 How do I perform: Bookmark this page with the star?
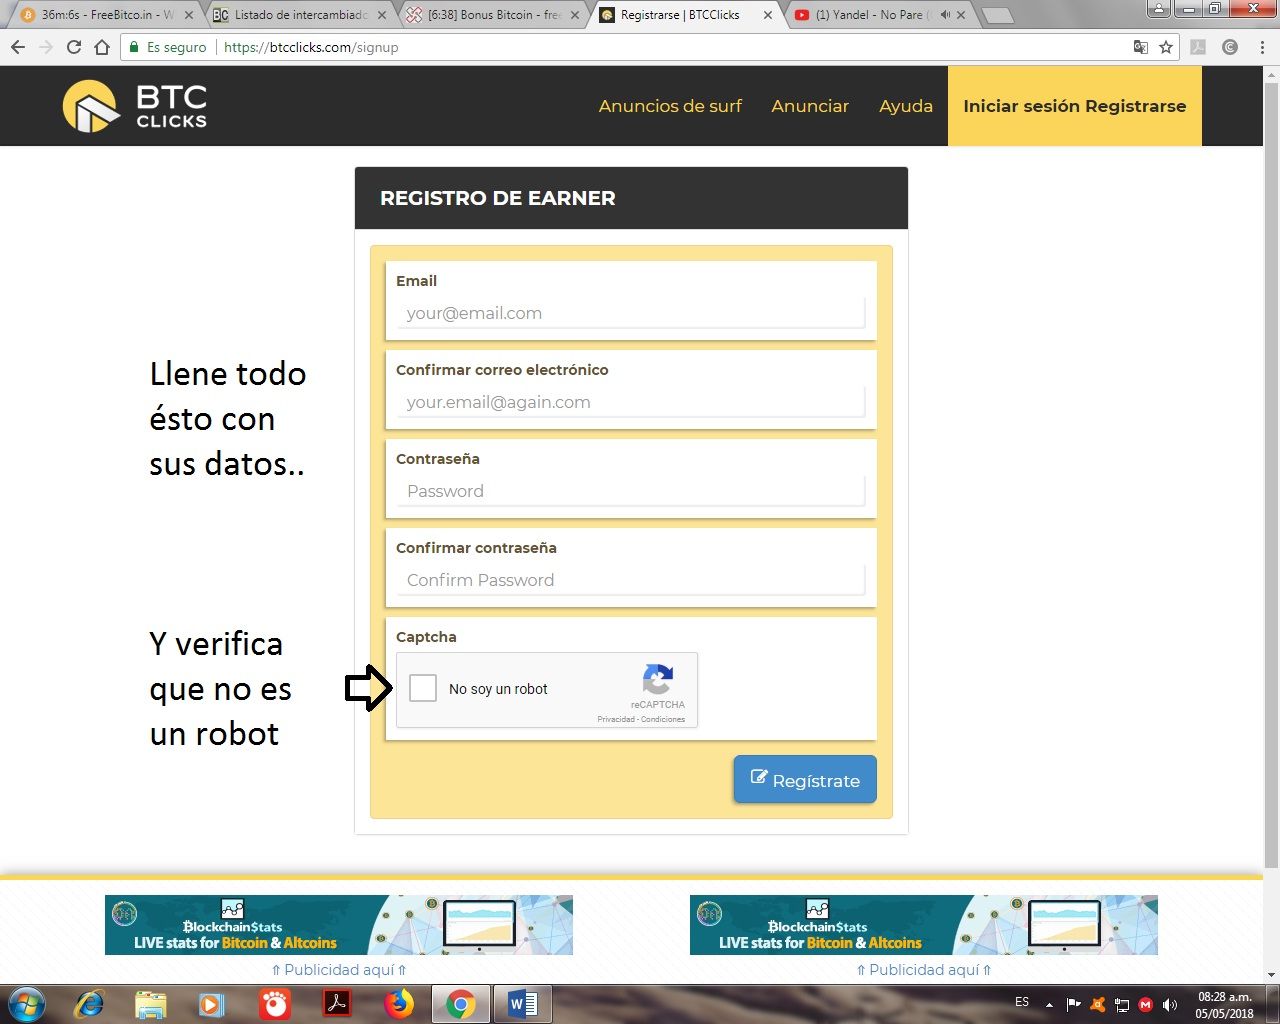click(x=1166, y=47)
